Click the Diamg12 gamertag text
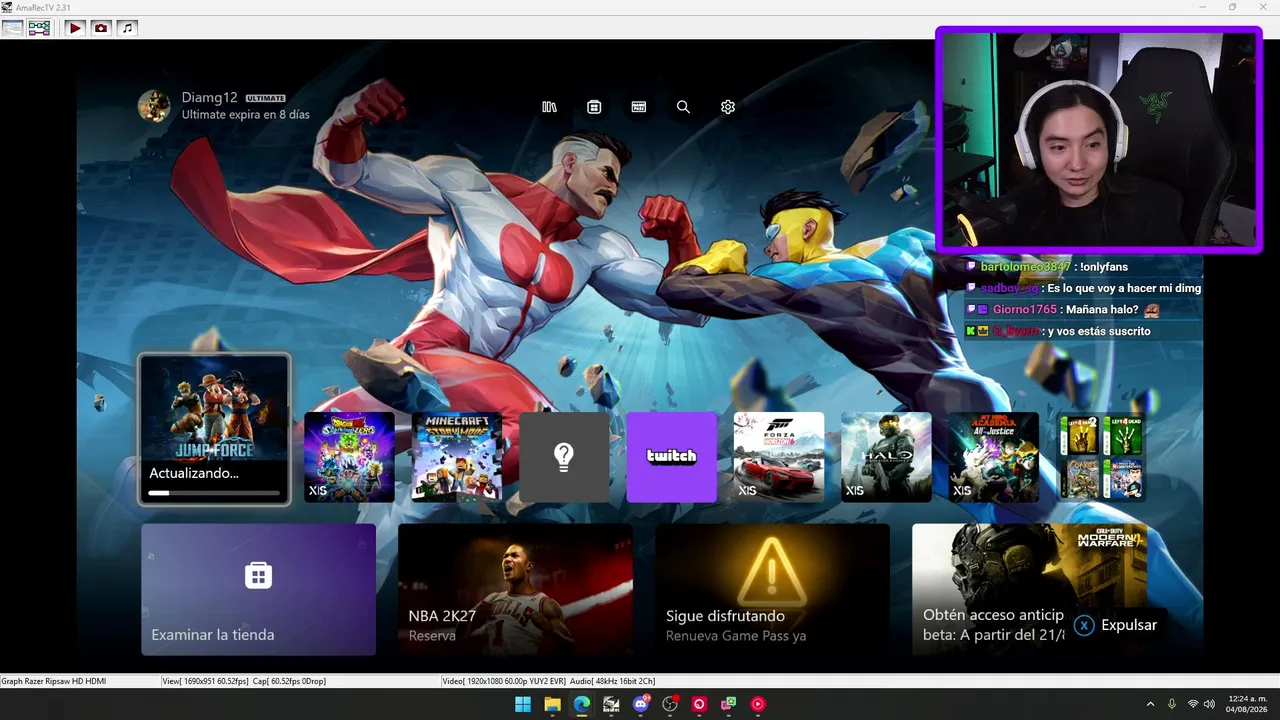Image resolution: width=1280 pixels, height=720 pixels. pos(209,98)
